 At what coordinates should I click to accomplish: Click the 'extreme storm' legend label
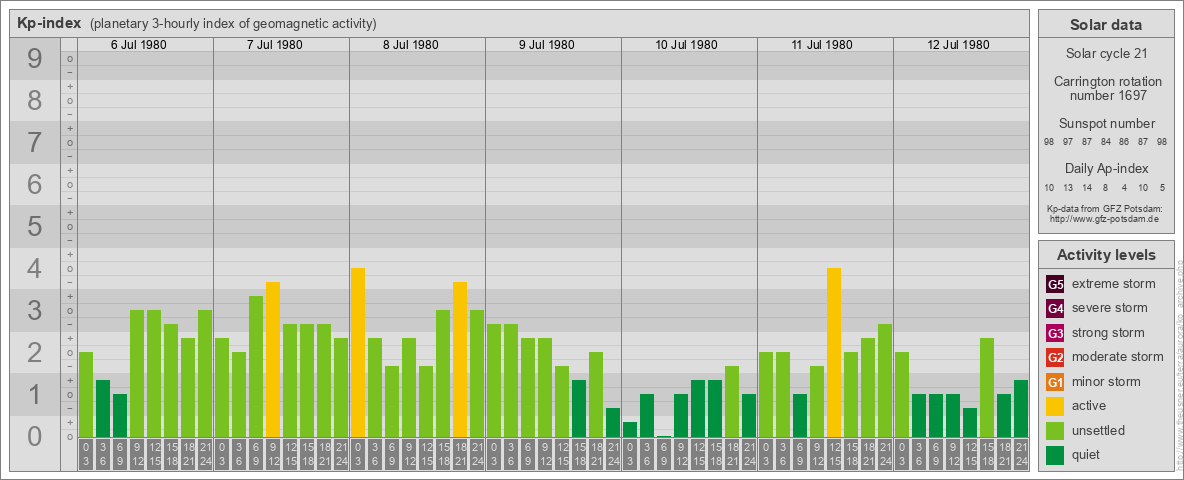click(x=1114, y=284)
